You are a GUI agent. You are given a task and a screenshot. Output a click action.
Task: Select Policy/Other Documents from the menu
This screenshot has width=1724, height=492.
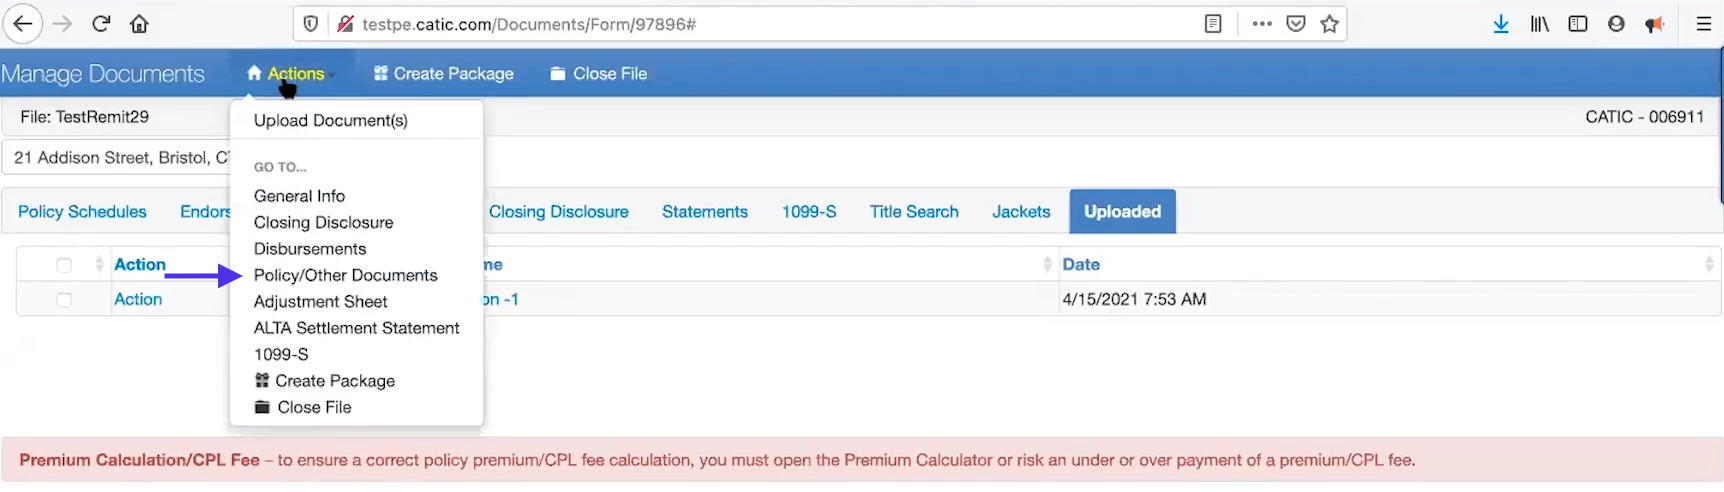[x=346, y=275]
